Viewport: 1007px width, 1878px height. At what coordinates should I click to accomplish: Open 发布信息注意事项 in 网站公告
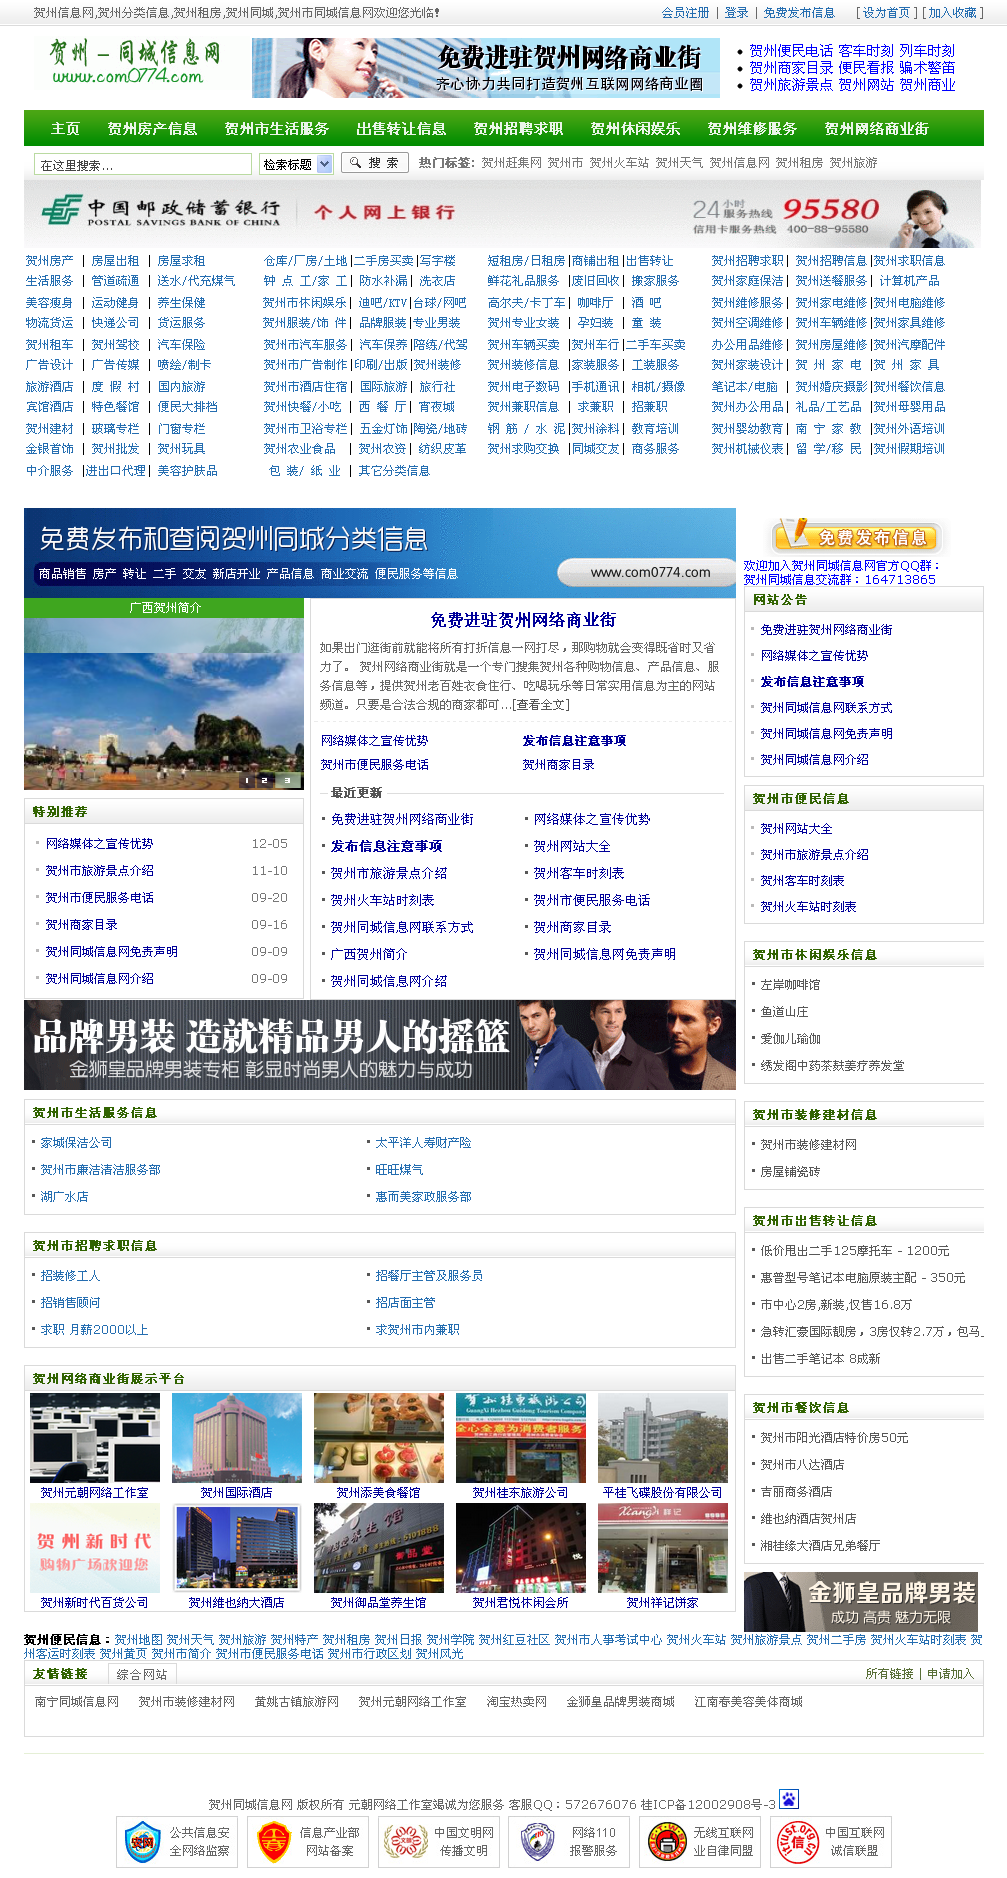[x=812, y=682]
